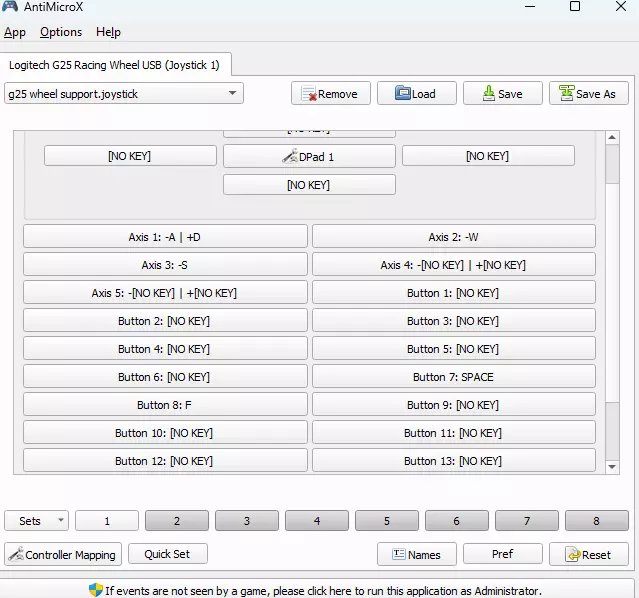Assign a key to Button 10
This screenshot has height=598, width=639.
pyautogui.click(x=165, y=432)
